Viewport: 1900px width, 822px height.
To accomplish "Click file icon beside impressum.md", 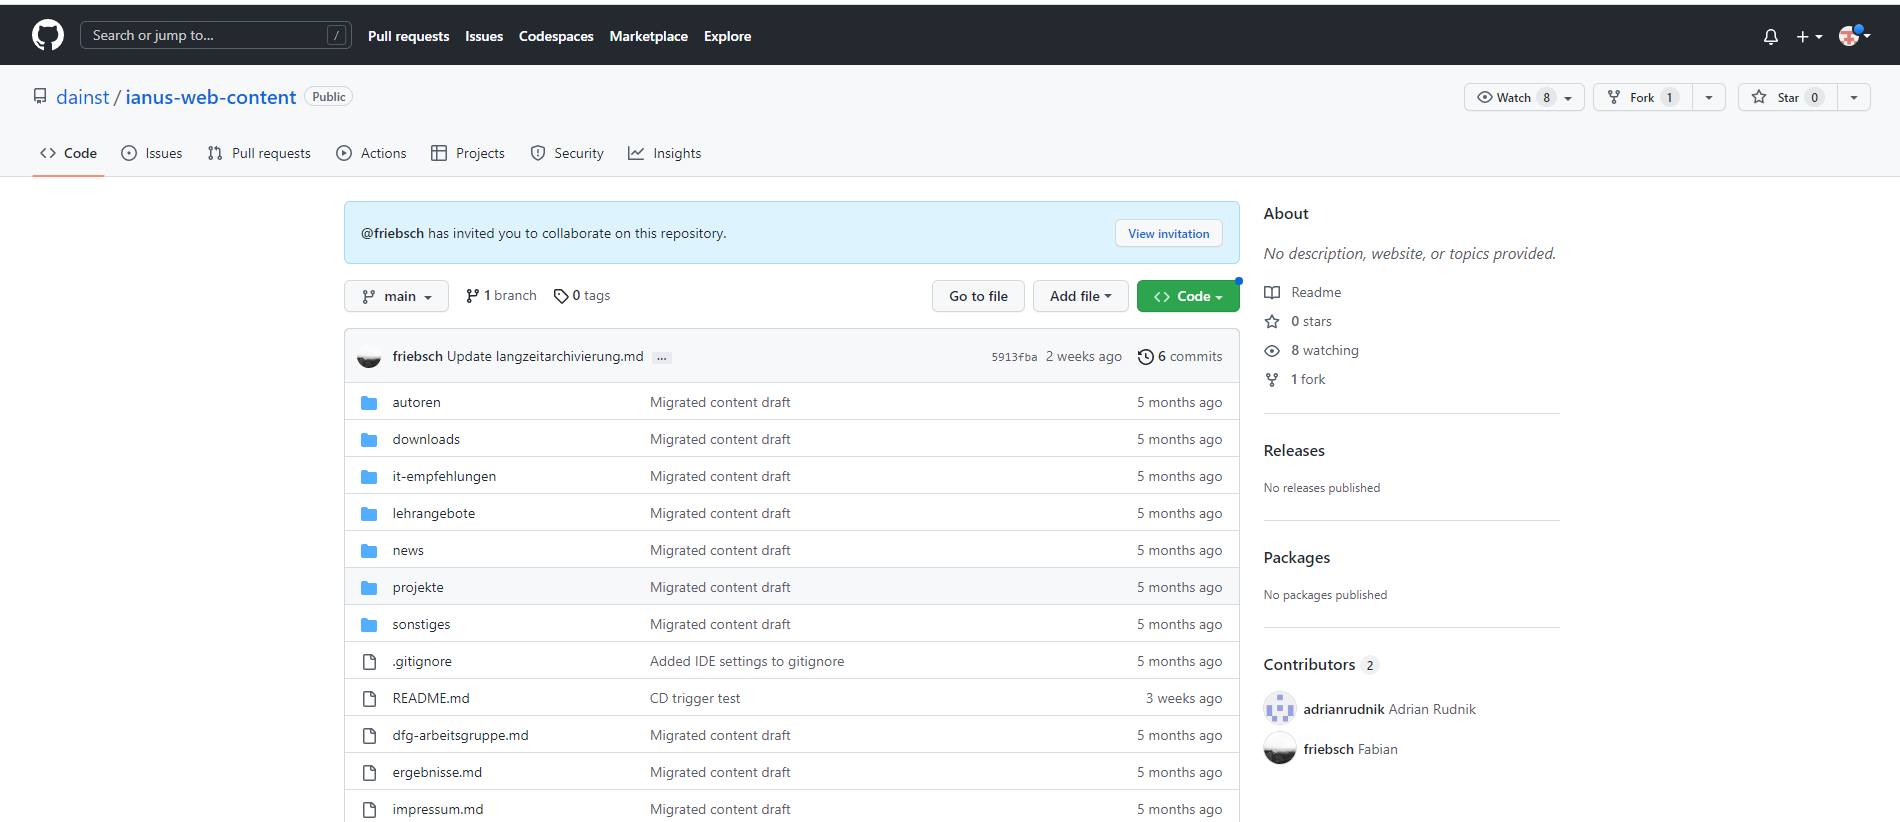I will (x=369, y=810).
